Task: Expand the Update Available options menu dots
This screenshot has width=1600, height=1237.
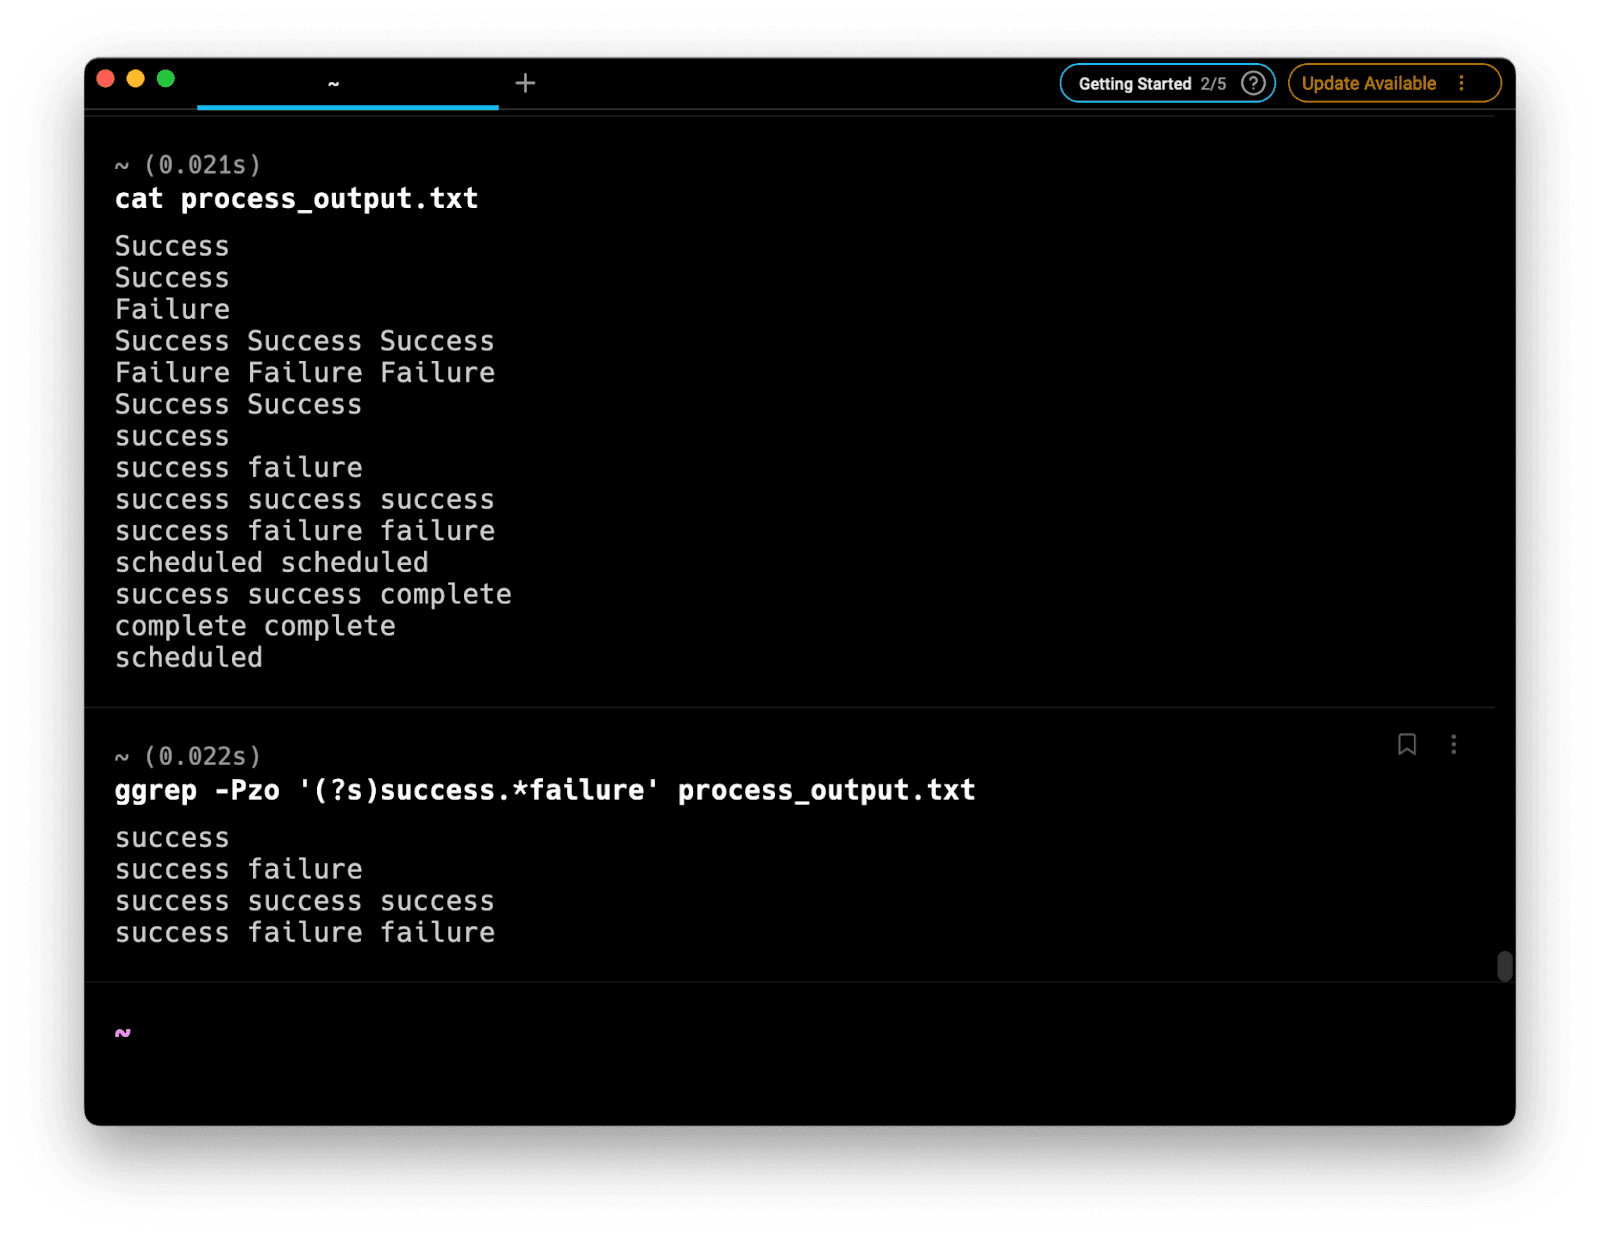Action: [x=1461, y=83]
